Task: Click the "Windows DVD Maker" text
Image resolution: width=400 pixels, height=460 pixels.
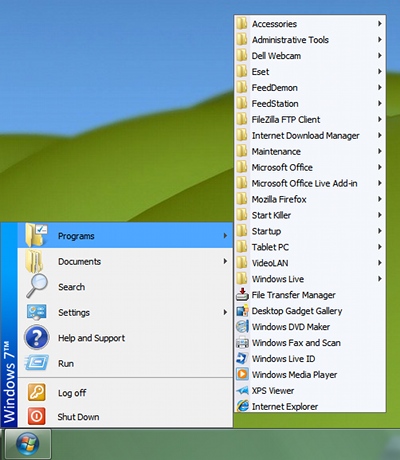Action: click(291, 327)
